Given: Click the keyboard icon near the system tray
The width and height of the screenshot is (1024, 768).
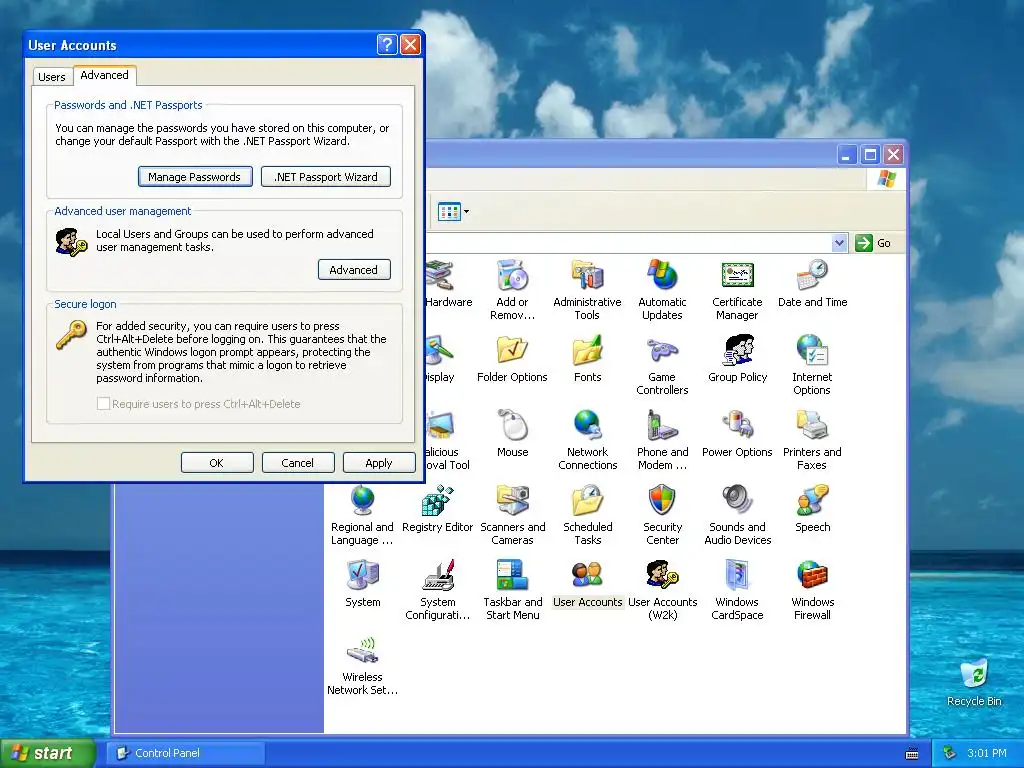Looking at the screenshot, I should pyautogui.click(x=912, y=754).
